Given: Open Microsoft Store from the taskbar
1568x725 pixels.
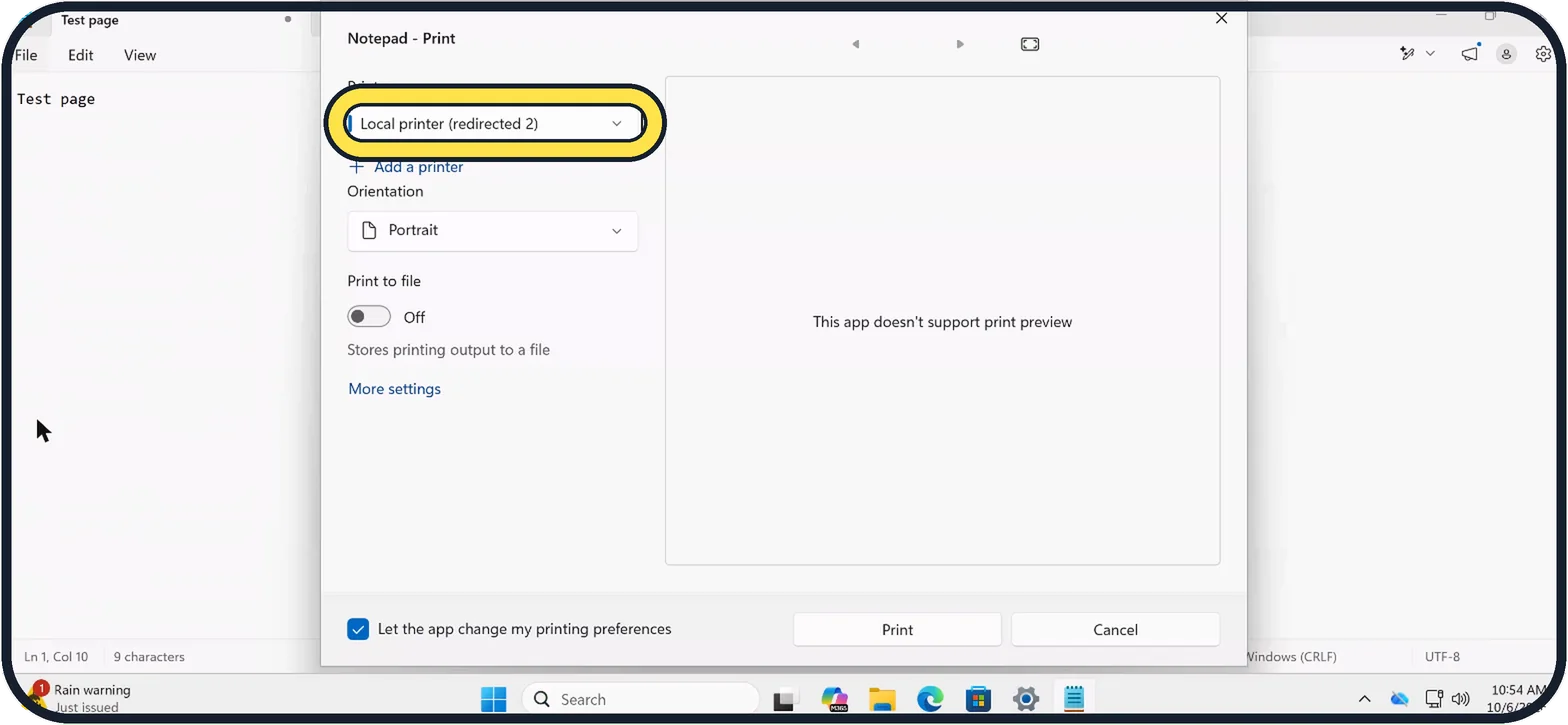Looking at the screenshot, I should pos(978,699).
